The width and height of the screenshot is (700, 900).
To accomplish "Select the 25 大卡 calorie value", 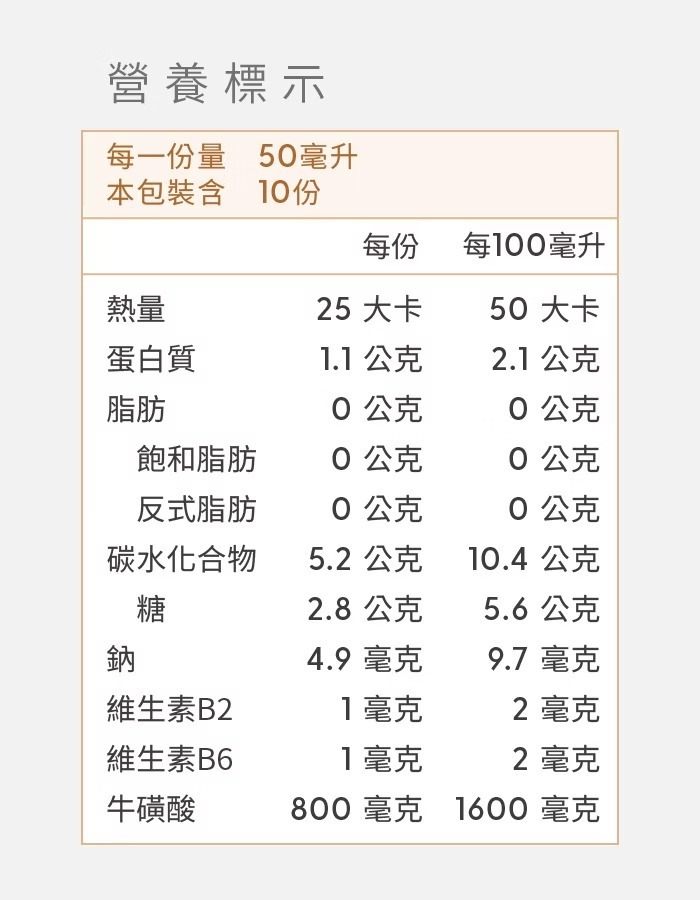I will (369, 309).
